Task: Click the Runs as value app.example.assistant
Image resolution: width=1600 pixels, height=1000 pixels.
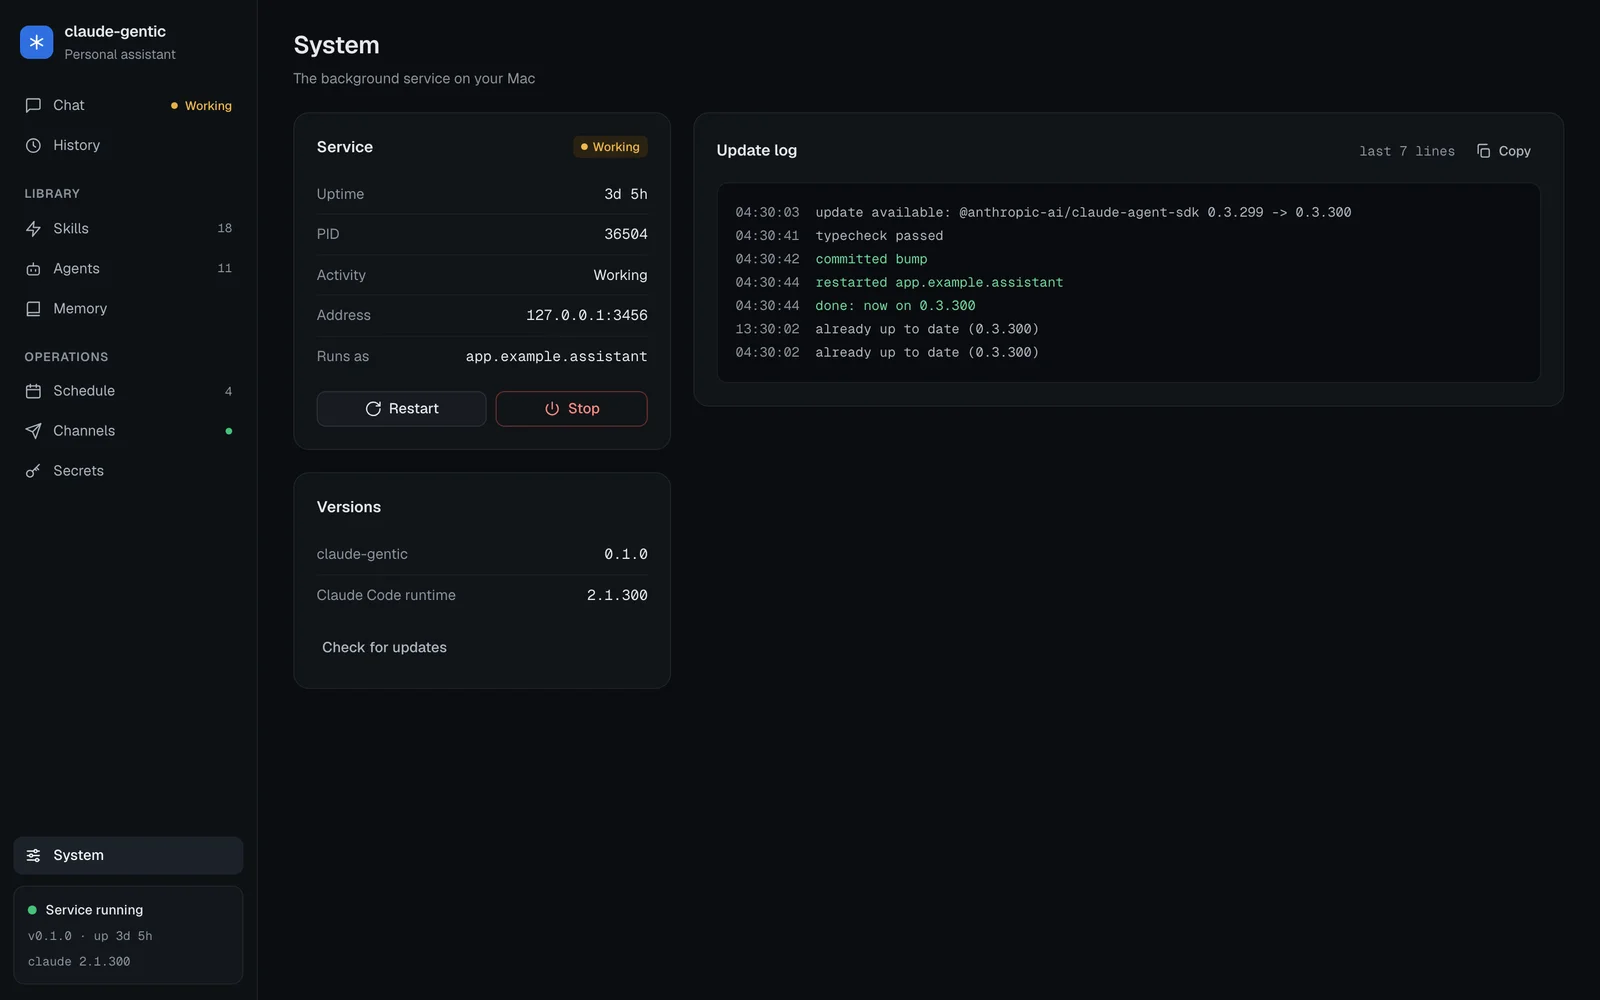Action: pos(556,356)
